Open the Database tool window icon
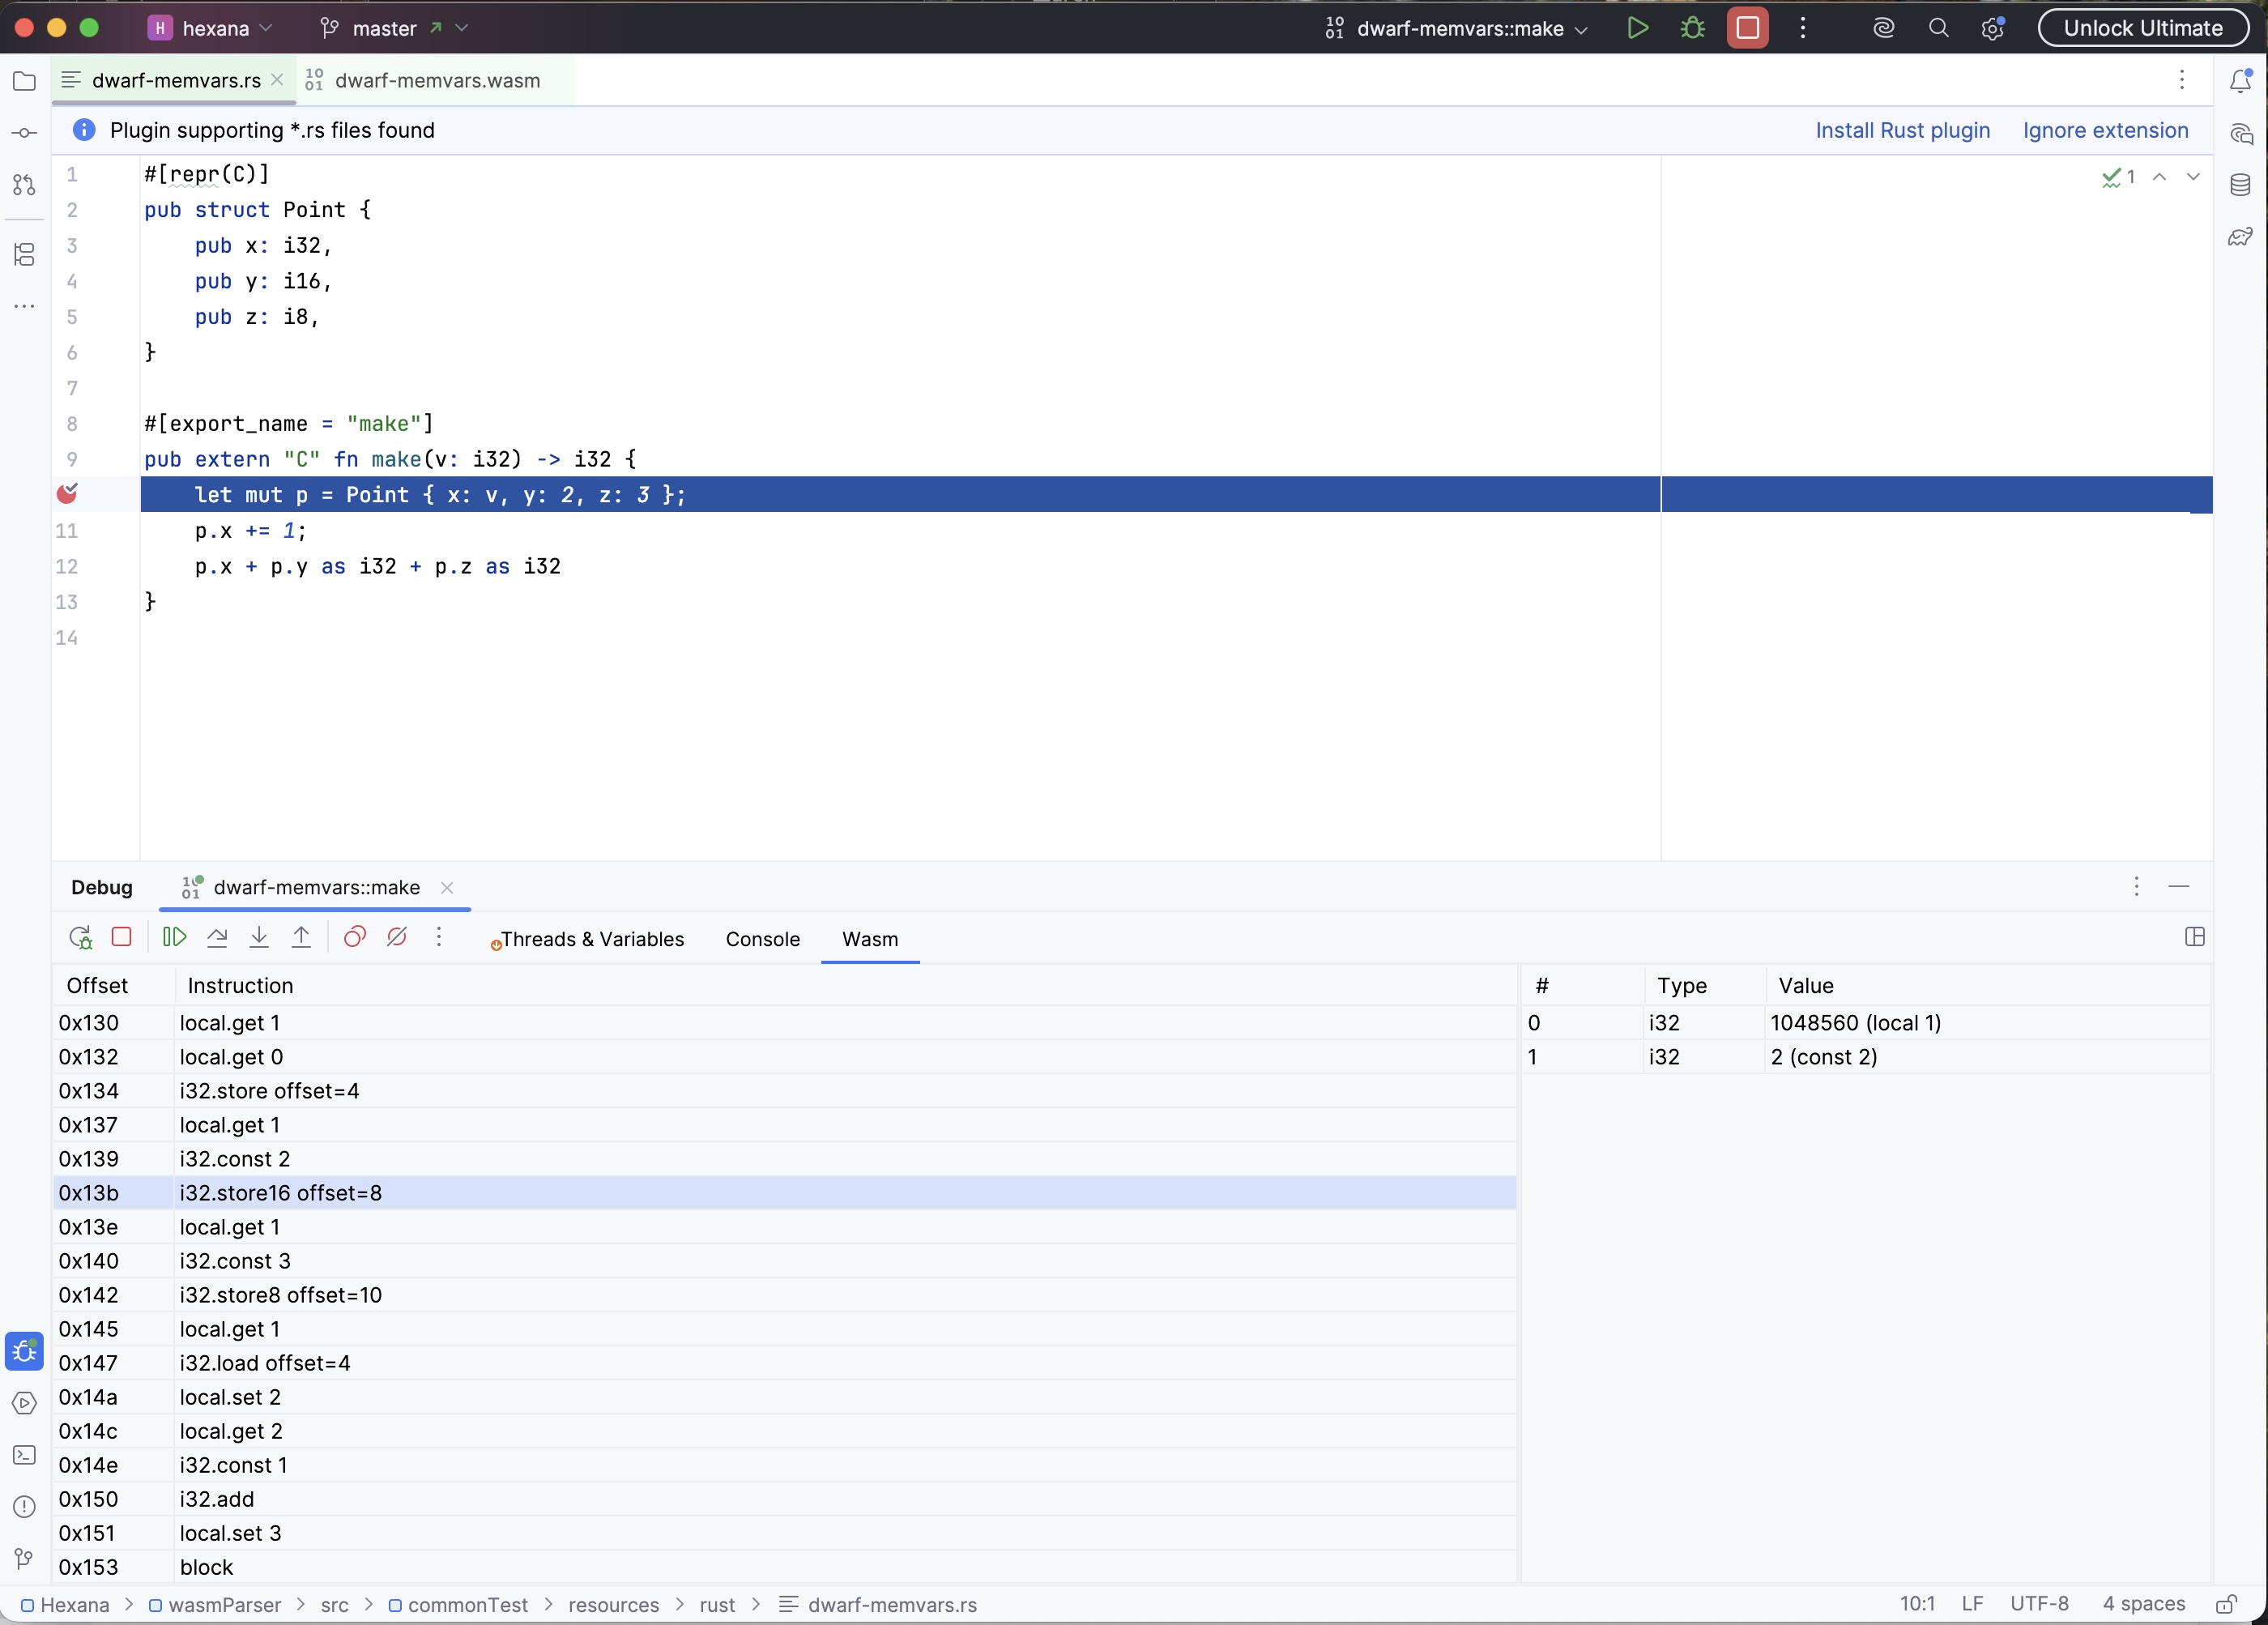The width and height of the screenshot is (2268, 1625). (2240, 185)
